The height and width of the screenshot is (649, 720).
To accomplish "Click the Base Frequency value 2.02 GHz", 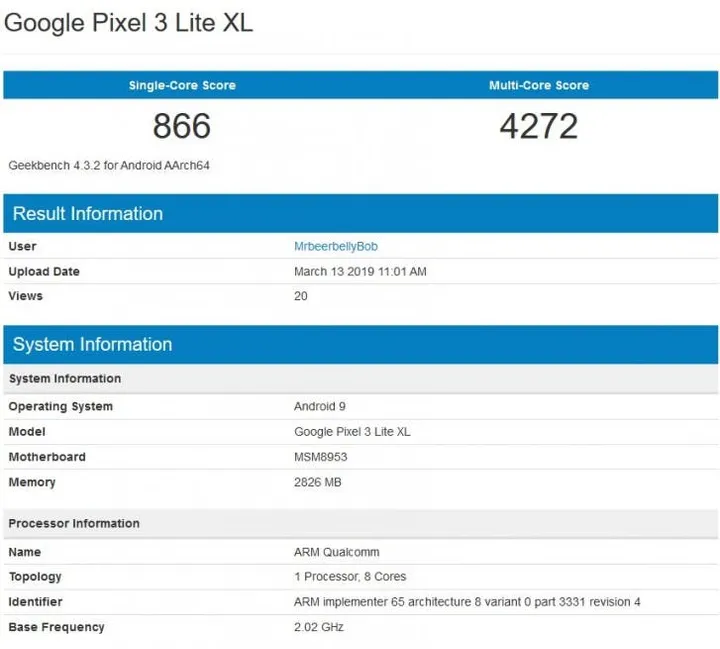I will (319, 627).
